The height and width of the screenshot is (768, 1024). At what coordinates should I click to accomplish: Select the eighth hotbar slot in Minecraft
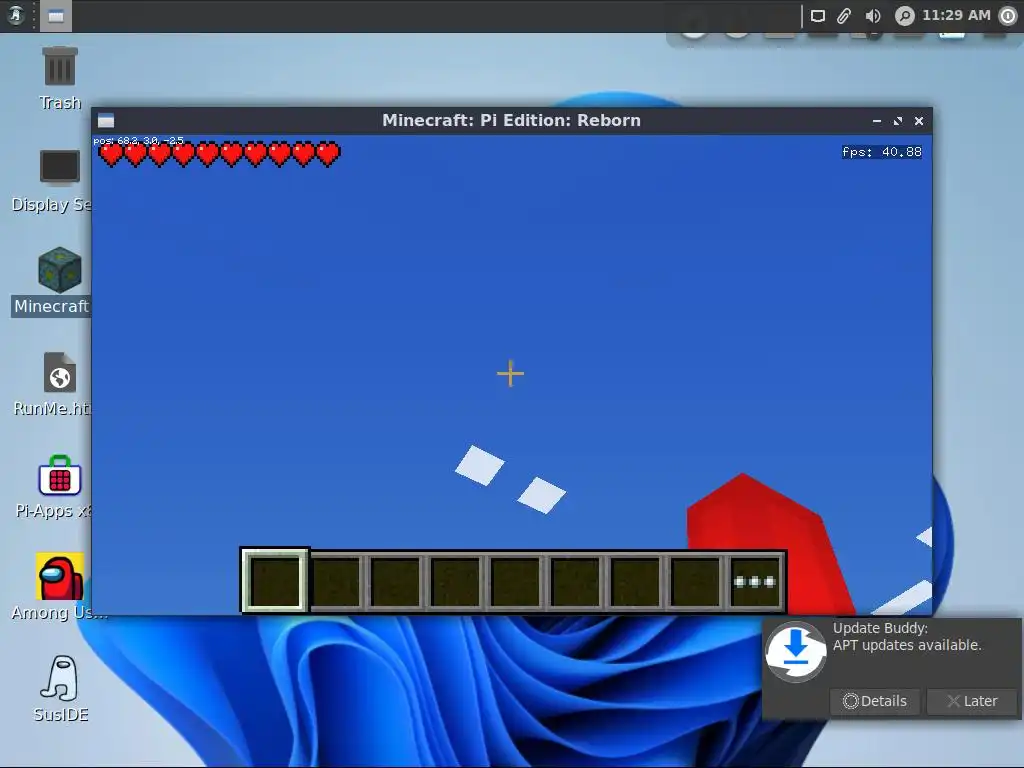point(695,581)
